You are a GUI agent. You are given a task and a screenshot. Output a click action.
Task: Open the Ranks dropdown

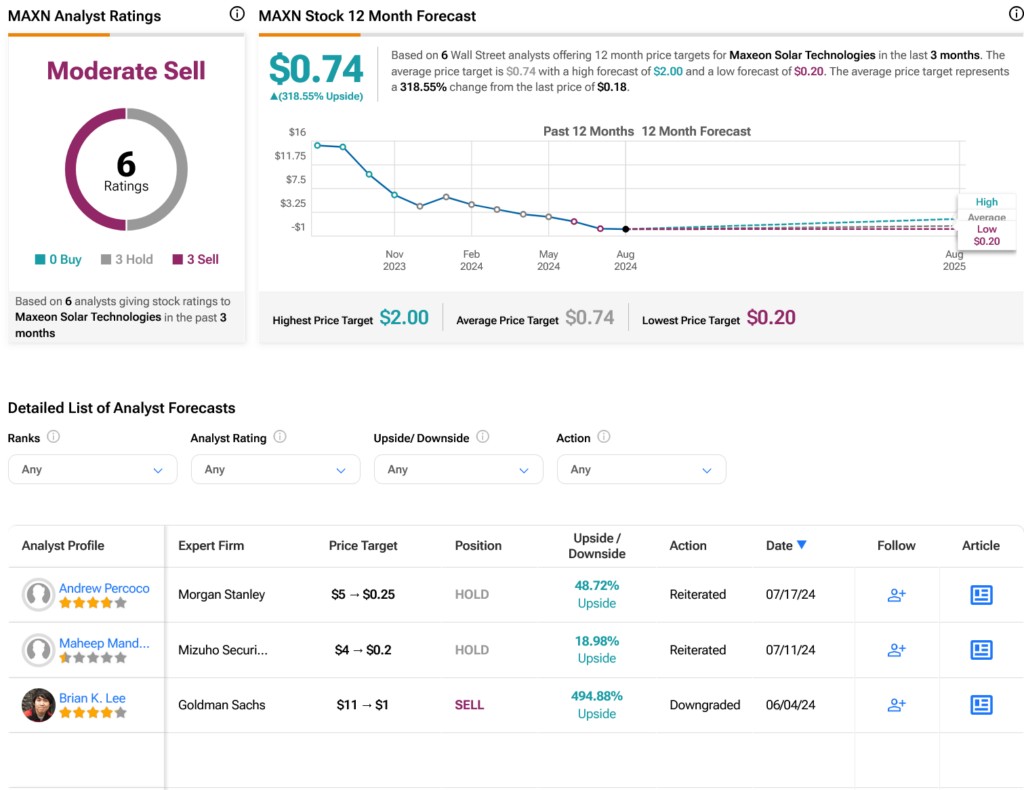click(92, 469)
